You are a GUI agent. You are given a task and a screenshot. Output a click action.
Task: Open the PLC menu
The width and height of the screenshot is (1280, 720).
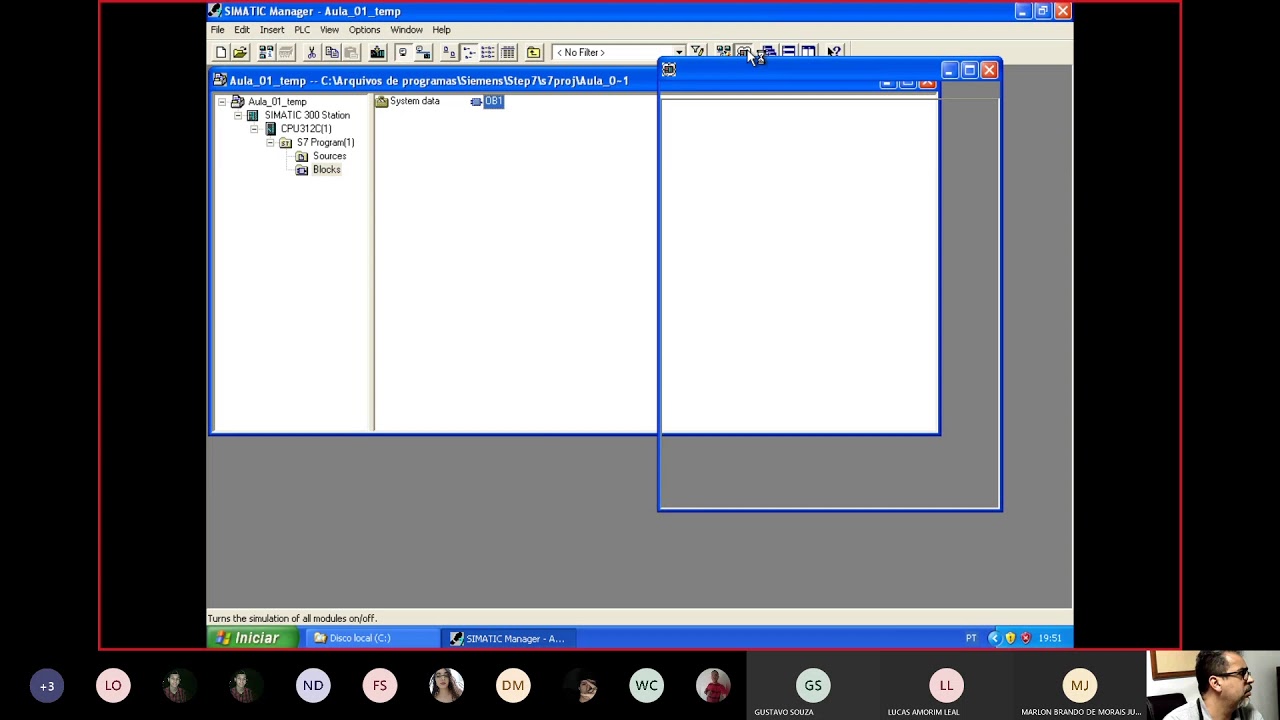(302, 30)
